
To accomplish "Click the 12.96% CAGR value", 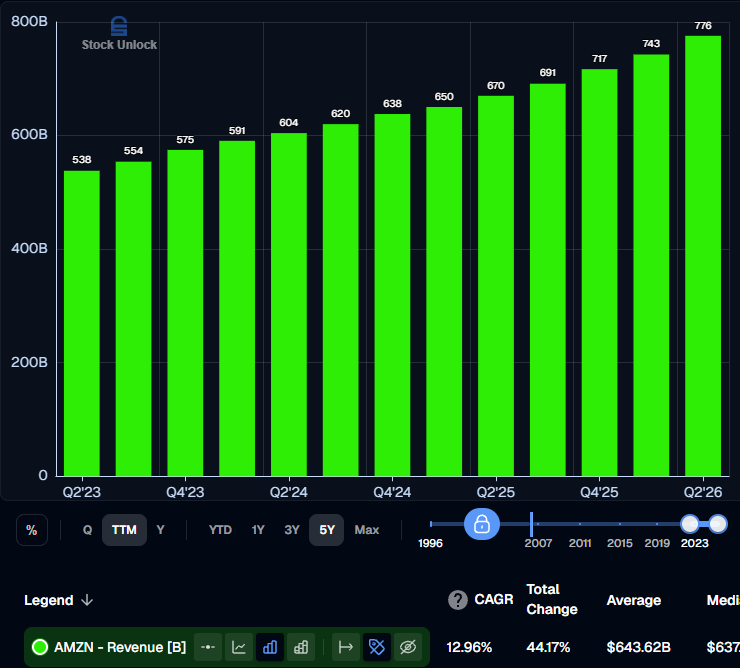I will [x=469, y=647].
